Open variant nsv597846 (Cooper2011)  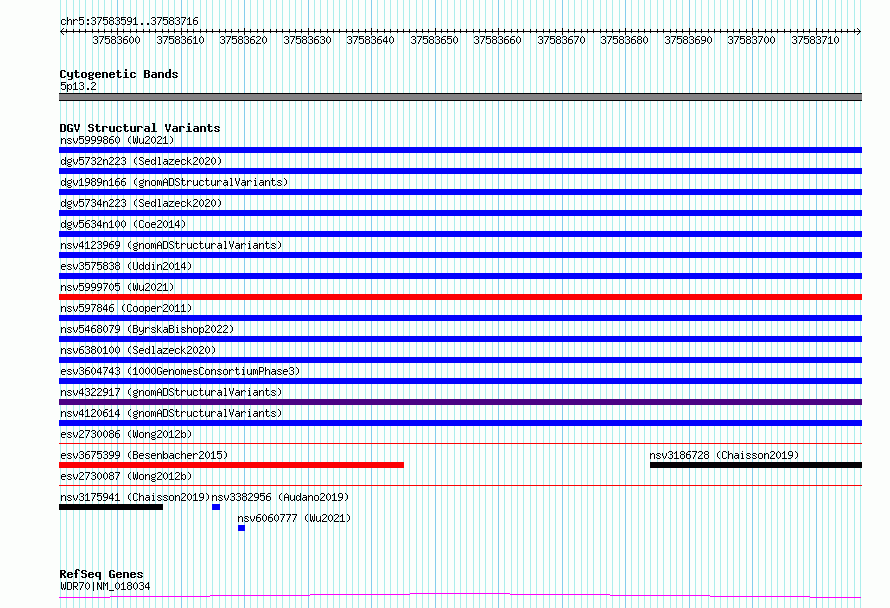click(126, 308)
